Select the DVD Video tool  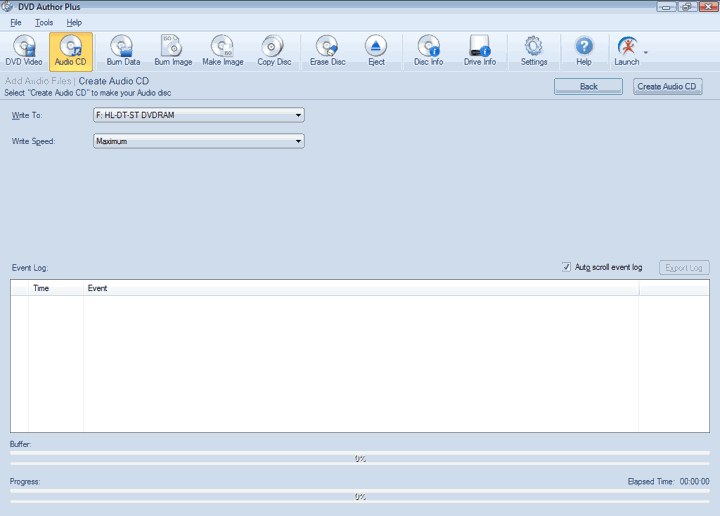(26, 51)
